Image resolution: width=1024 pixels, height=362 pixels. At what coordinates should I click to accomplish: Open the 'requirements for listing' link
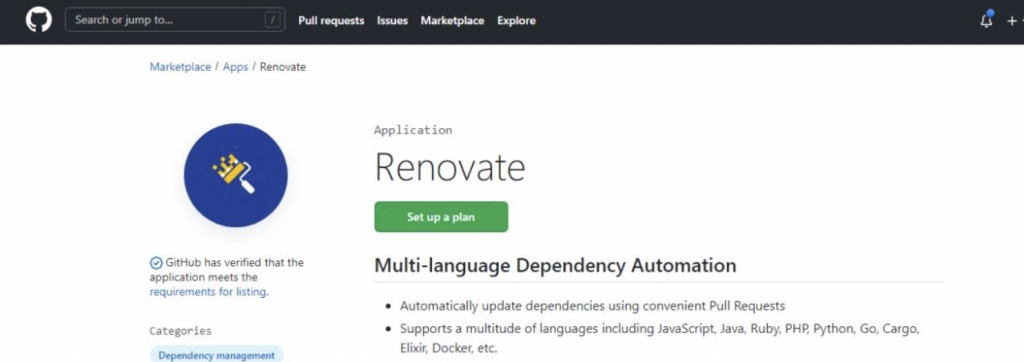pyautogui.click(x=208, y=292)
